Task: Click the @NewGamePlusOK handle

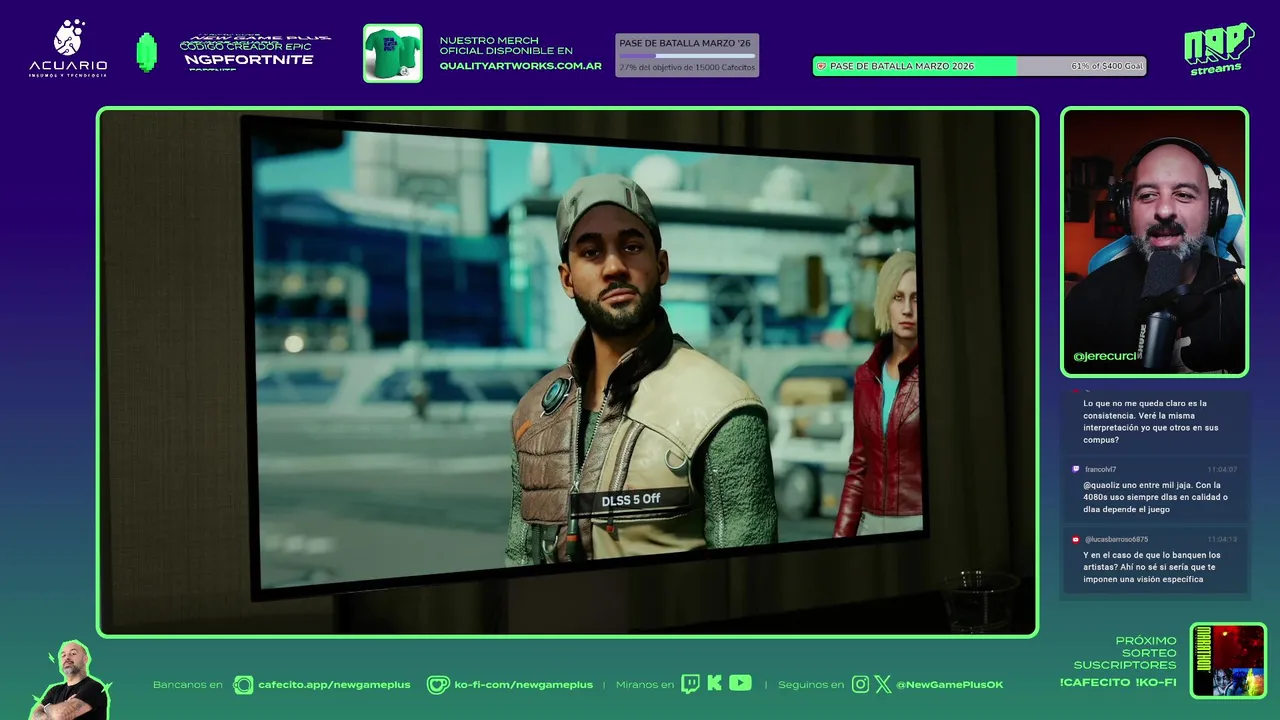Action: [949, 685]
